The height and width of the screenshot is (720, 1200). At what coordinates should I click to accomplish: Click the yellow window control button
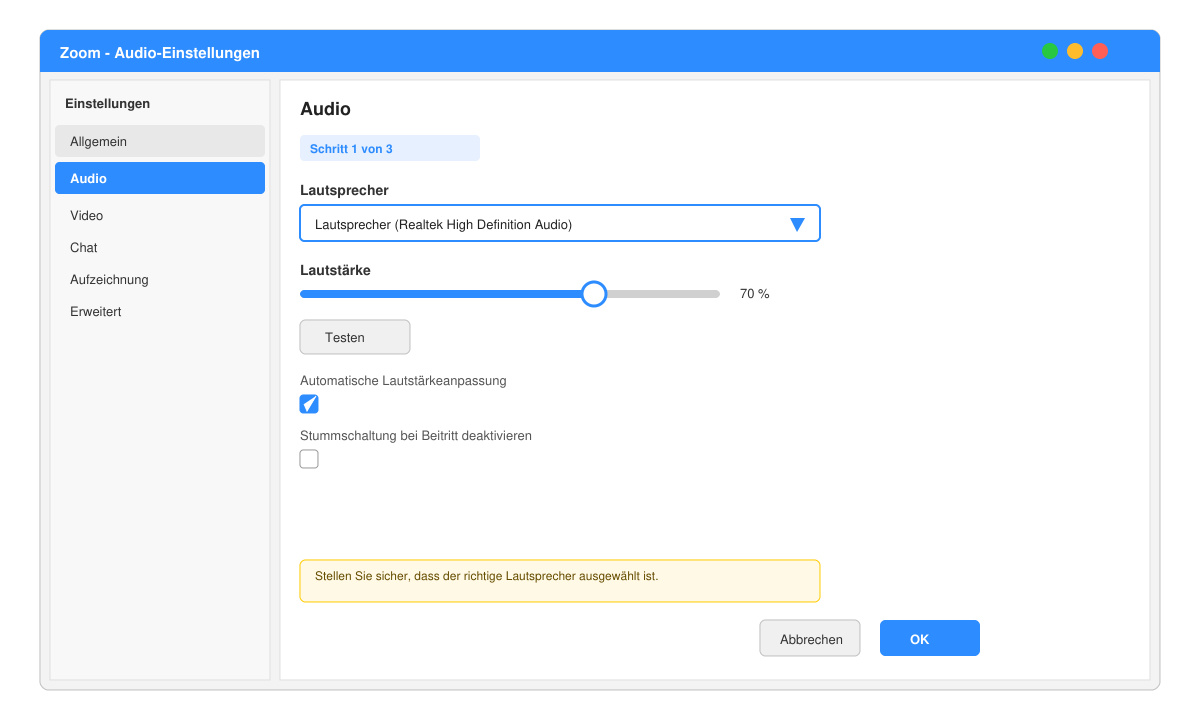coord(1075,51)
